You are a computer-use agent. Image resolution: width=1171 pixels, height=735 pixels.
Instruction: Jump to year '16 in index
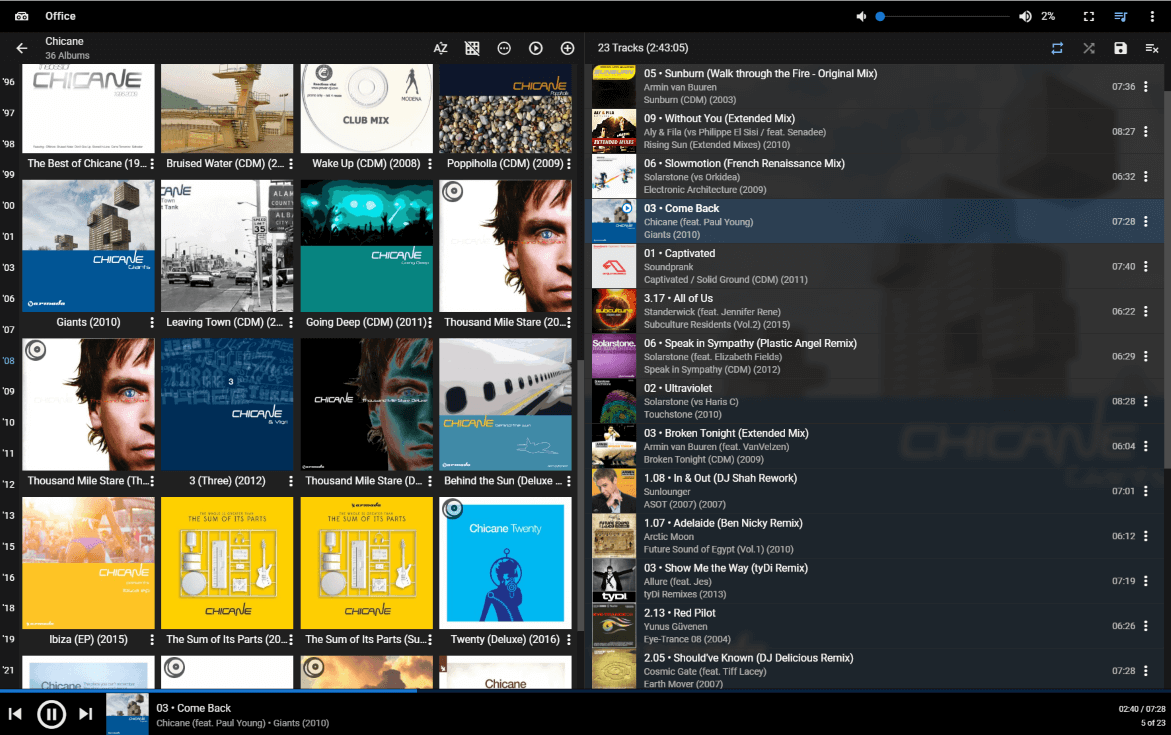click(x=9, y=577)
